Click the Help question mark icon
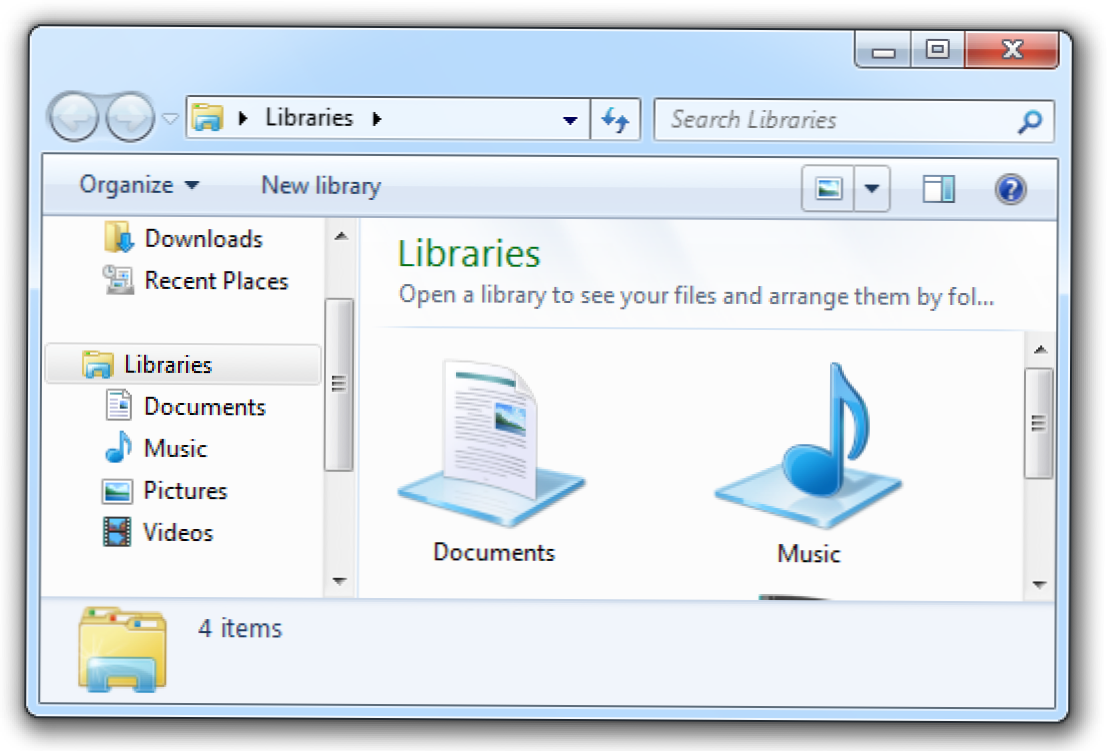 click(1011, 188)
